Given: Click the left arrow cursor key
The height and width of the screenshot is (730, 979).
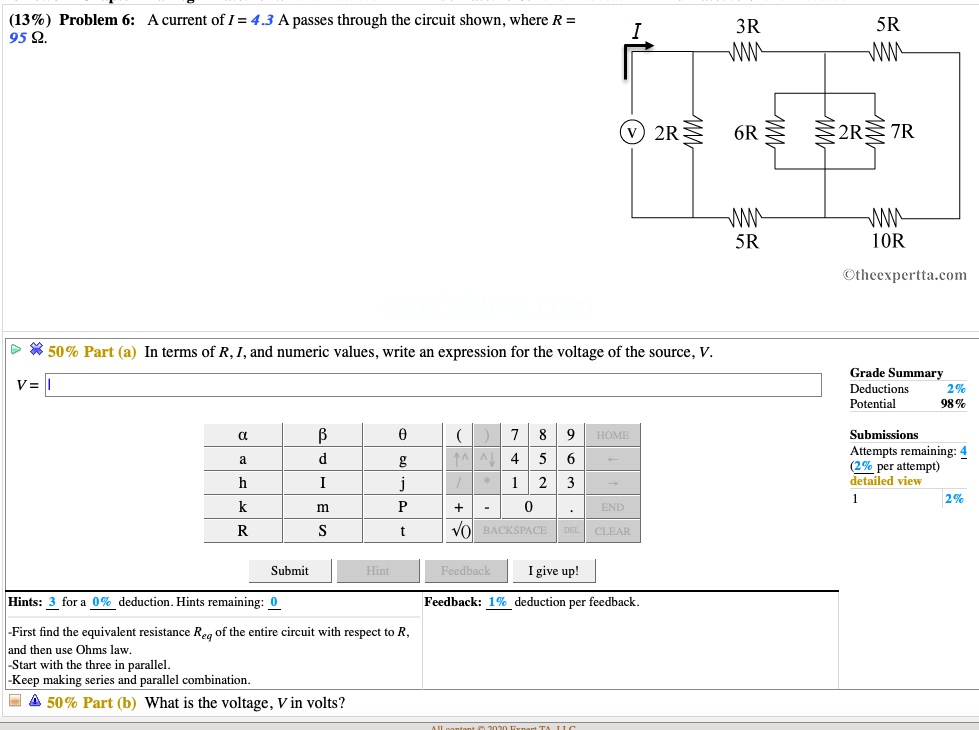Looking at the screenshot, I should 612,459.
